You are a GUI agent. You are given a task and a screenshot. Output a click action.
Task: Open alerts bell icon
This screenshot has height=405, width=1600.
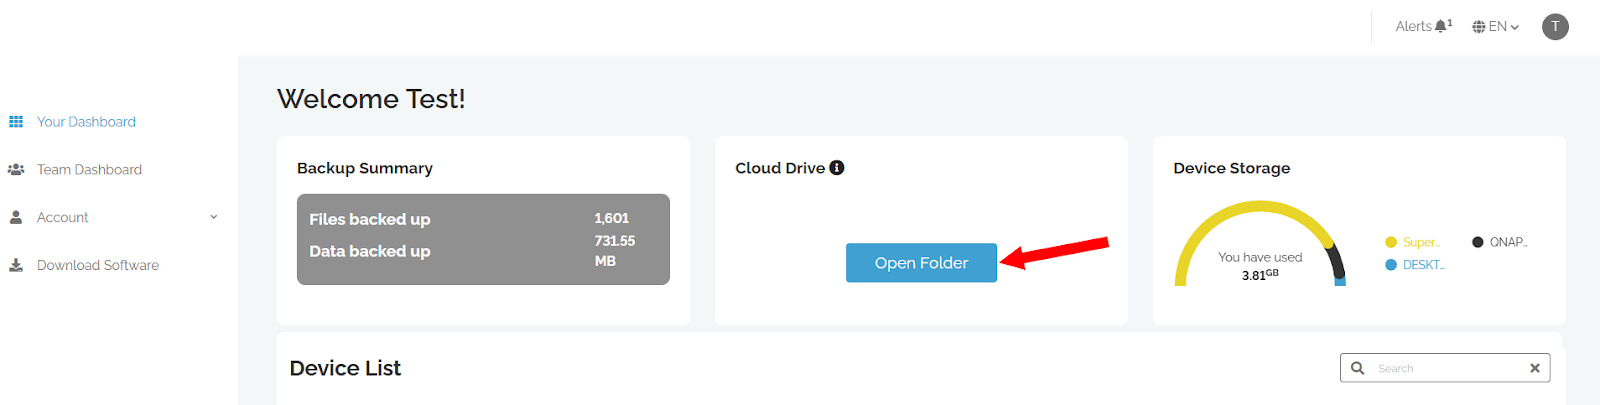coord(1441,26)
